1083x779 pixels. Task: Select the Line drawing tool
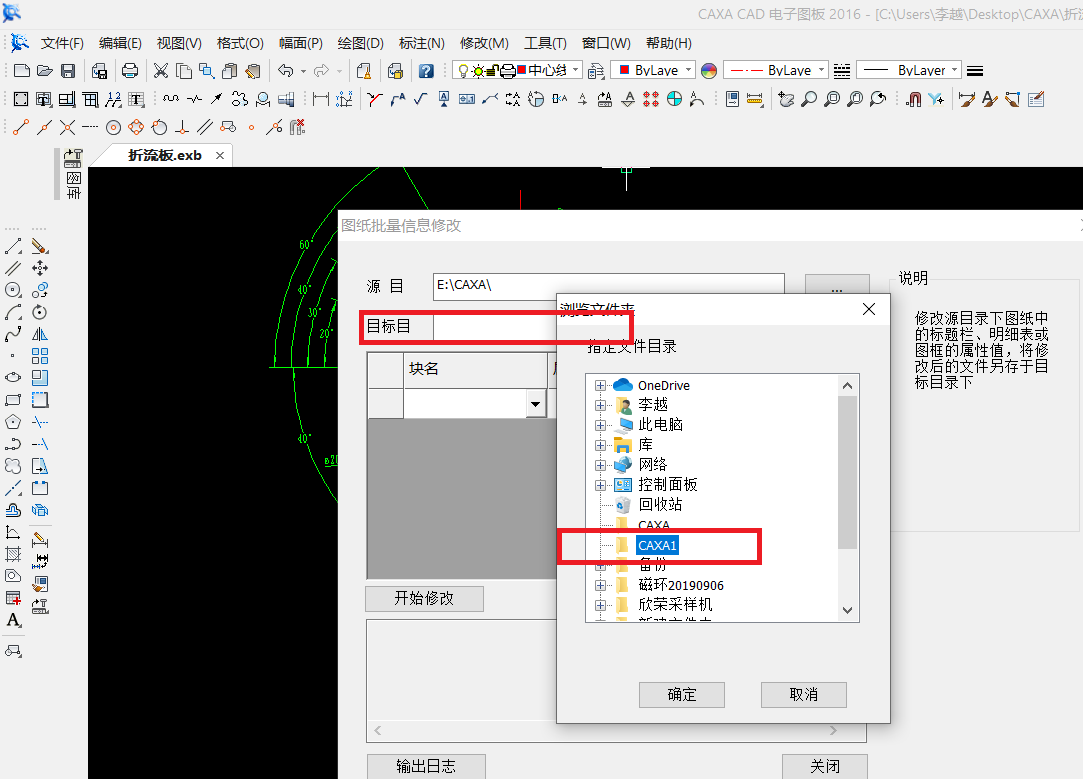(x=13, y=244)
